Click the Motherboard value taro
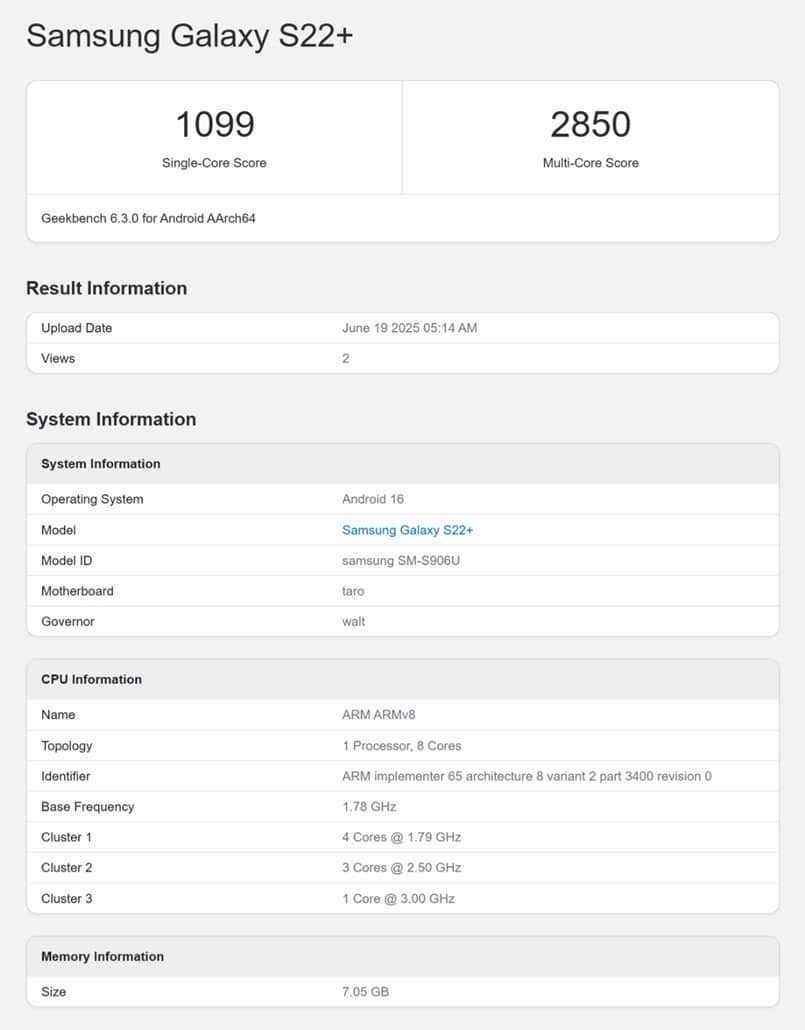This screenshot has width=805, height=1030. pos(353,591)
